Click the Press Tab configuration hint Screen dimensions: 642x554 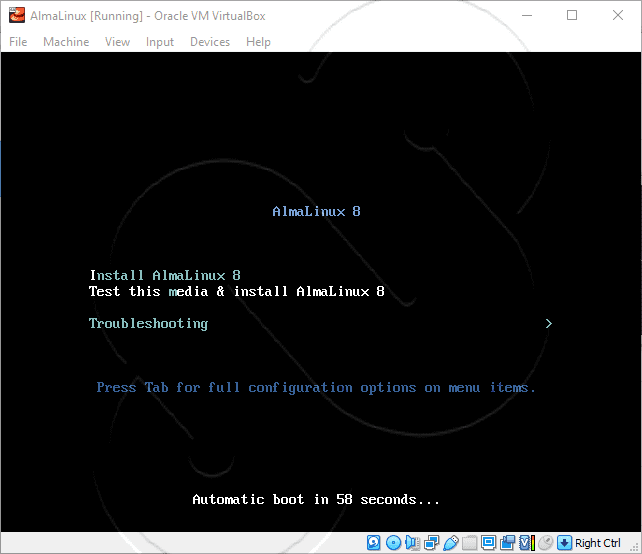tap(316, 387)
